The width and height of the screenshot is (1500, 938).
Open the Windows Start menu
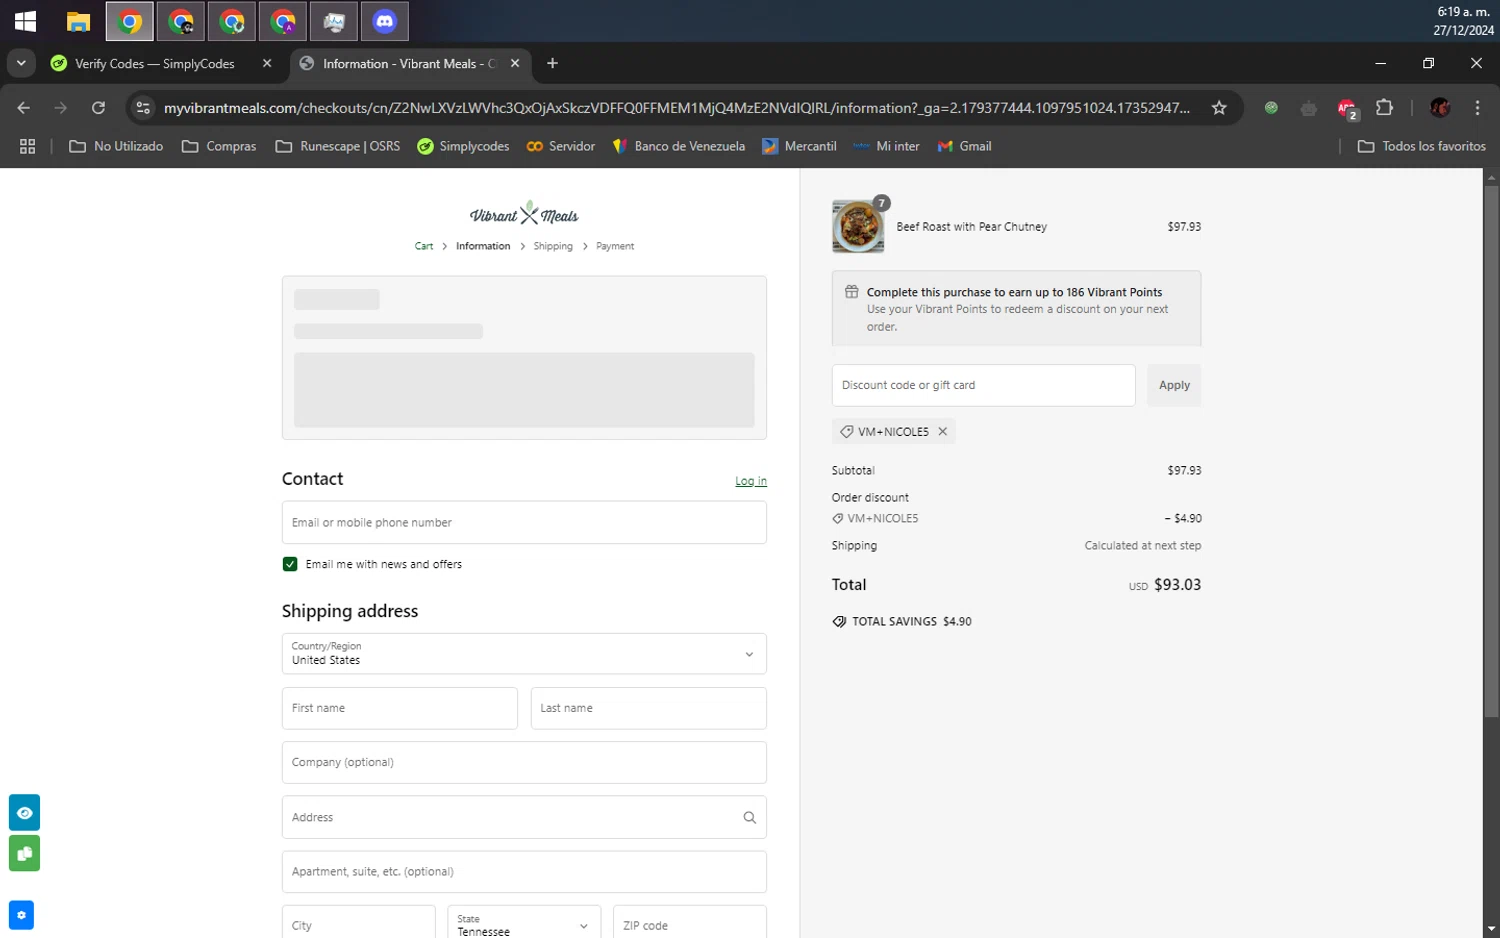[25, 21]
